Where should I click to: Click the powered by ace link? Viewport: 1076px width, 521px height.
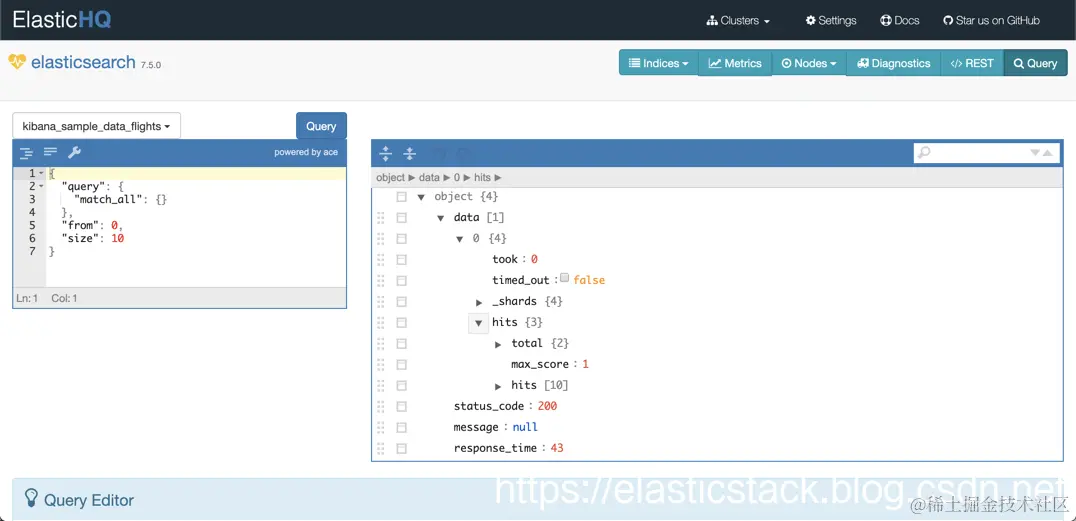point(306,152)
